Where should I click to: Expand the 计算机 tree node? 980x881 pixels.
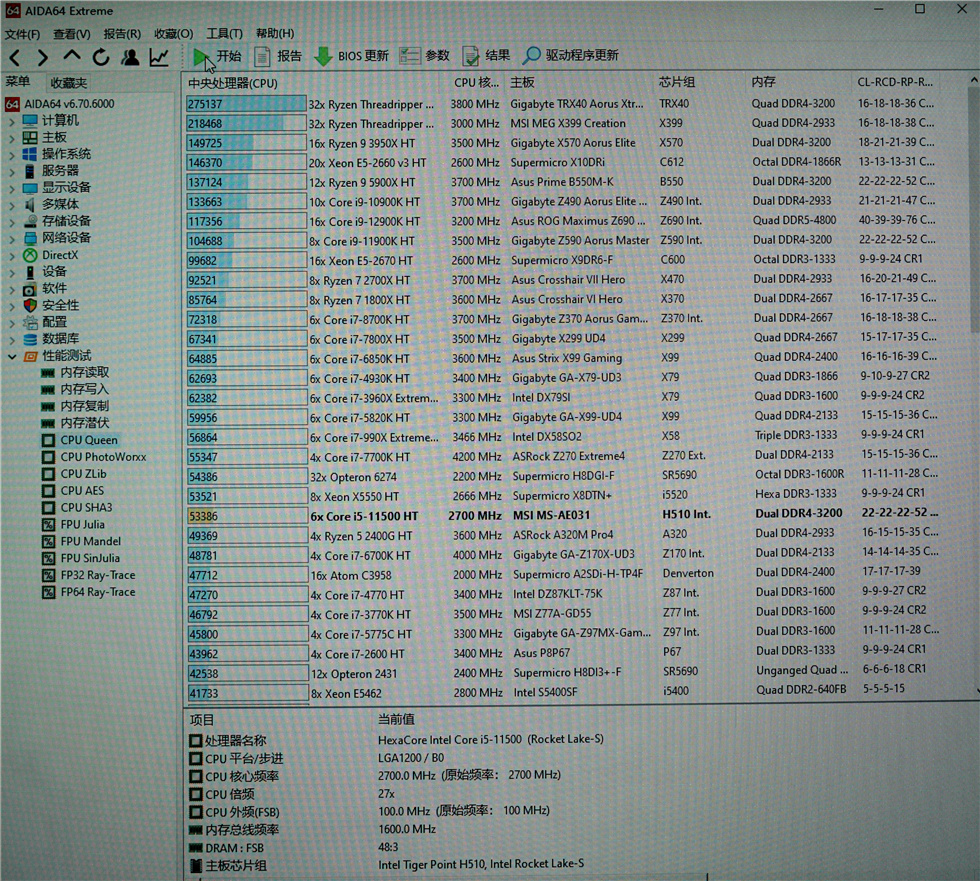pos(12,121)
